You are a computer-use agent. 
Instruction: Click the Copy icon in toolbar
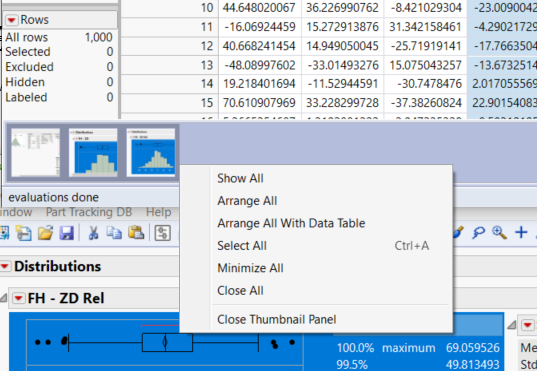(x=114, y=233)
